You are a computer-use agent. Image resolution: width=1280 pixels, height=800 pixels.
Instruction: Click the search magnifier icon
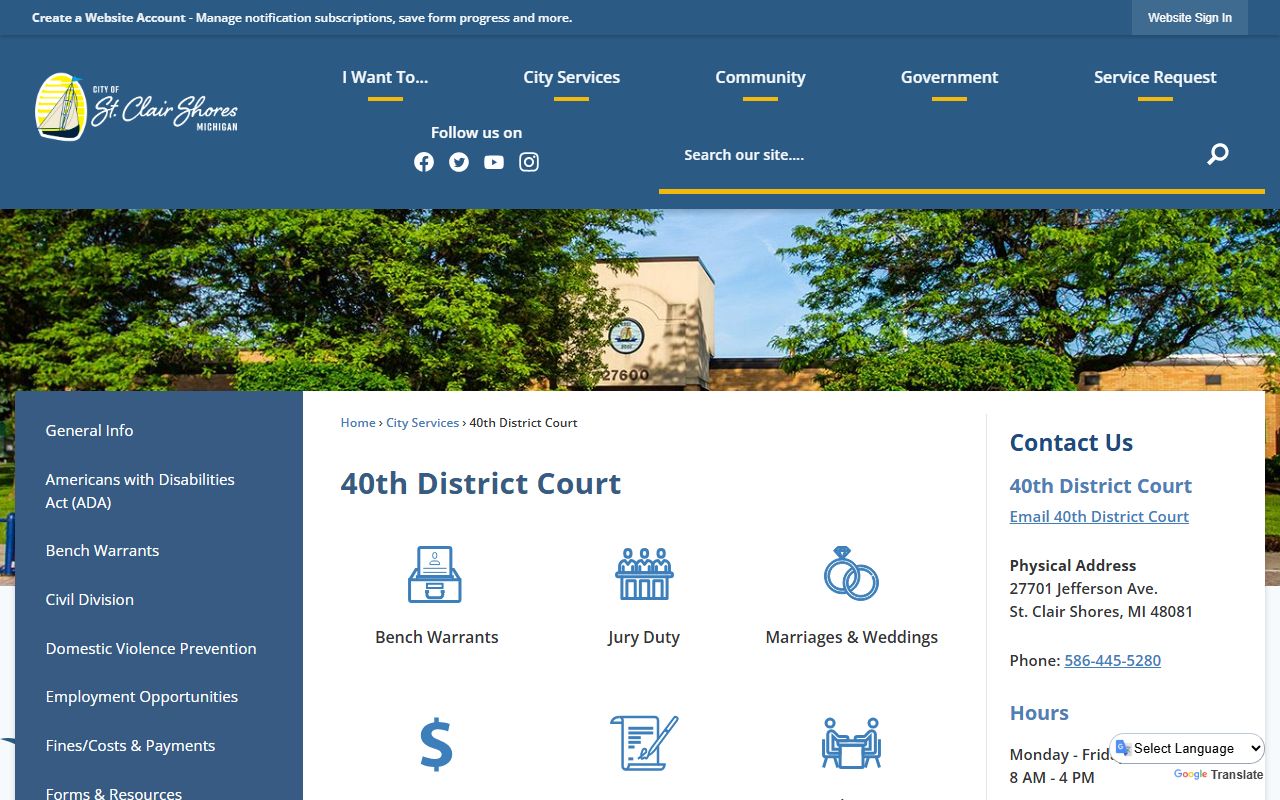1217,154
